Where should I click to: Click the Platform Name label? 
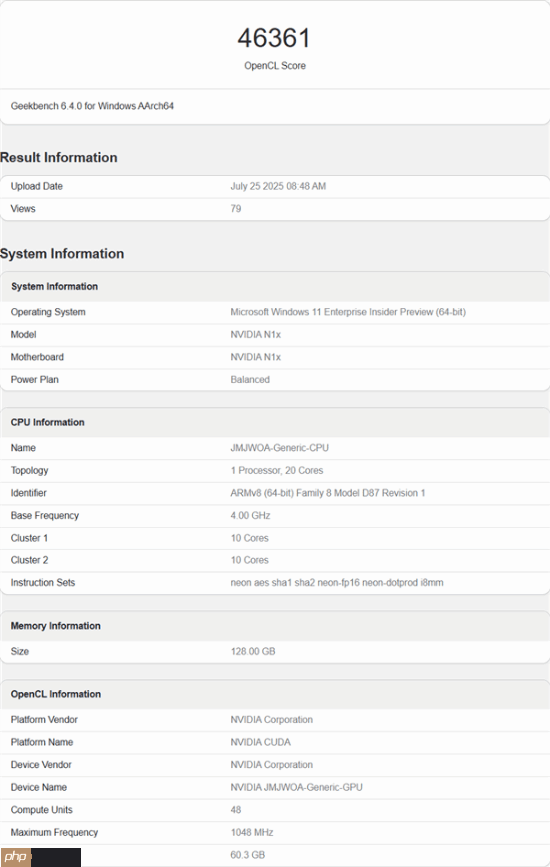click(x=42, y=742)
